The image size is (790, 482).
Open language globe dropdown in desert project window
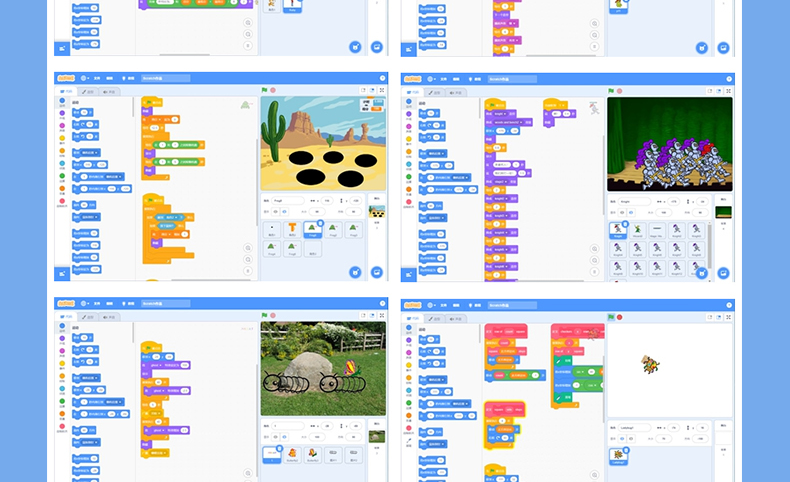85,78
